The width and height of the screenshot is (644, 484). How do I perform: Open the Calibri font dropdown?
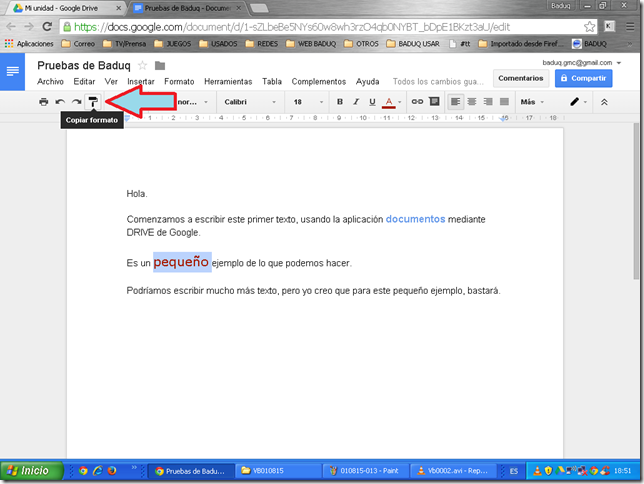pos(250,101)
